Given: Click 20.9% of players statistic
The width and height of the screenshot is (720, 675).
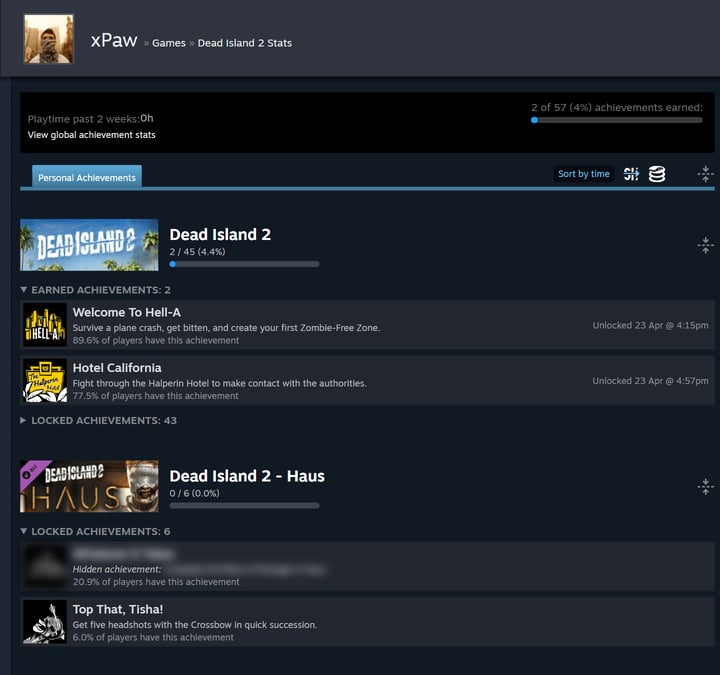Looking at the screenshot, I should (x=156, y=582).
